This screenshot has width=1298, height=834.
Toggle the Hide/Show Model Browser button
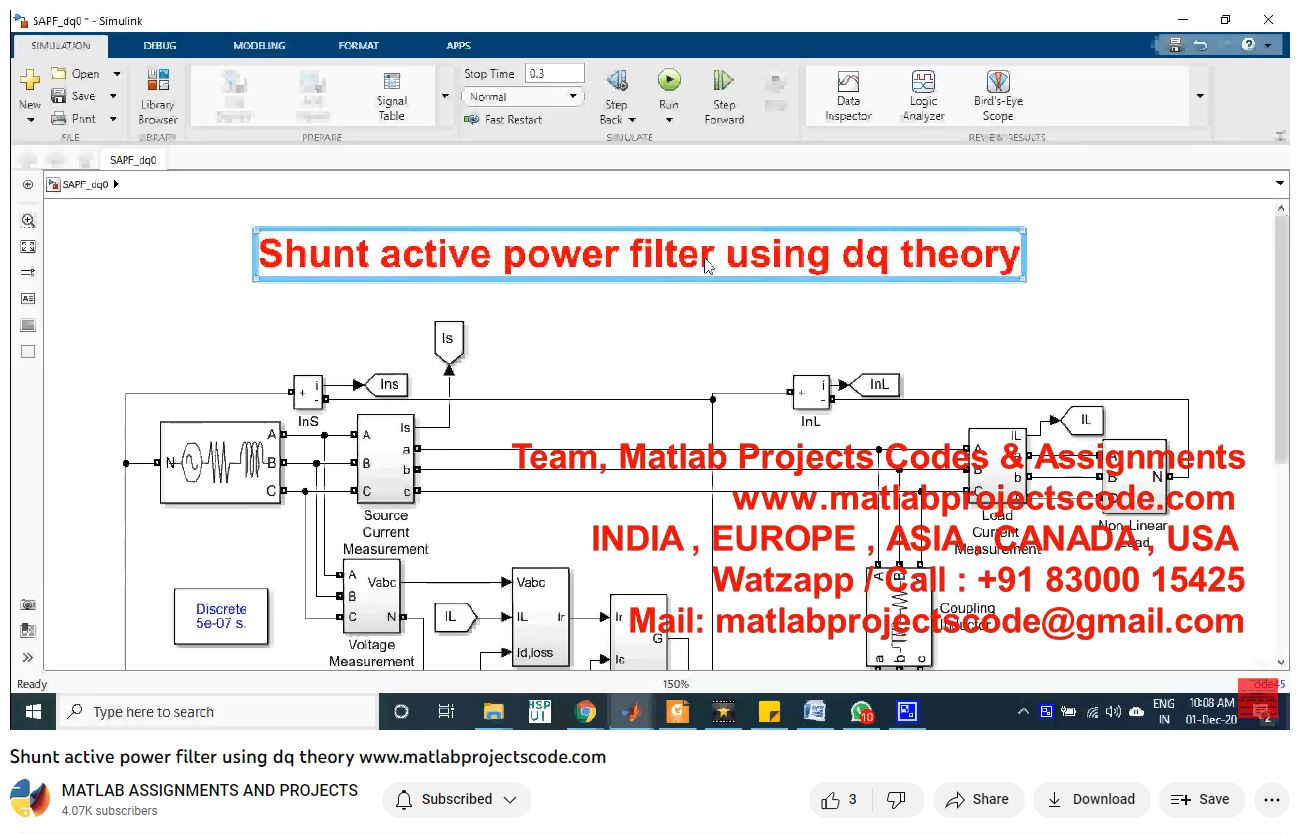28,184
